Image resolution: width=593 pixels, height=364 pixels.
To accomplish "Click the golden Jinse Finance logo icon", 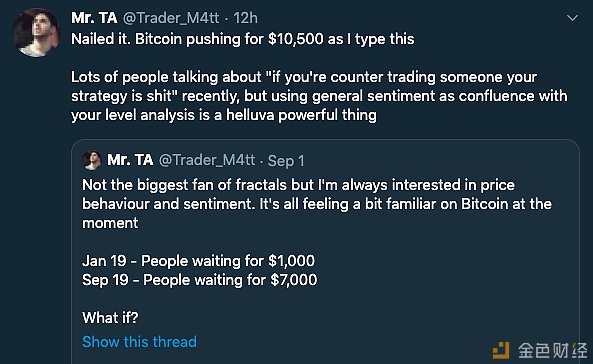I will [501, 350].
